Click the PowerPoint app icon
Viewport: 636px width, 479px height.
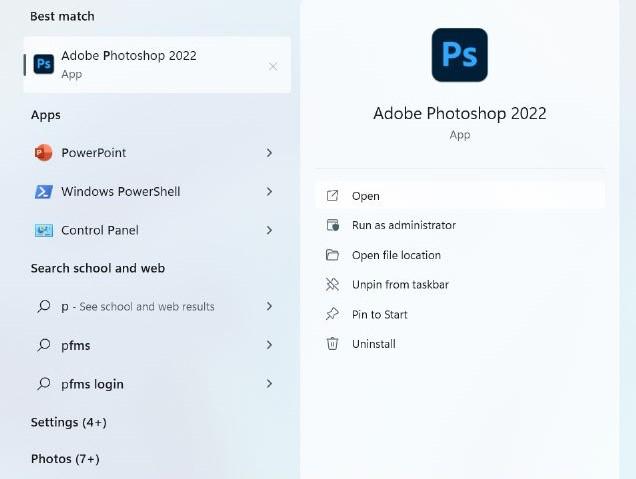point(43,153)
